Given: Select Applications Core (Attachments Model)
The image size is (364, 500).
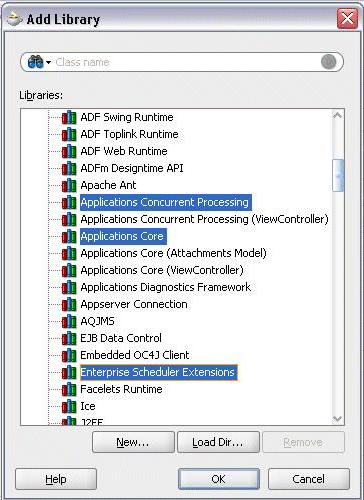Looking at the screenshot, I should (173, 253).
